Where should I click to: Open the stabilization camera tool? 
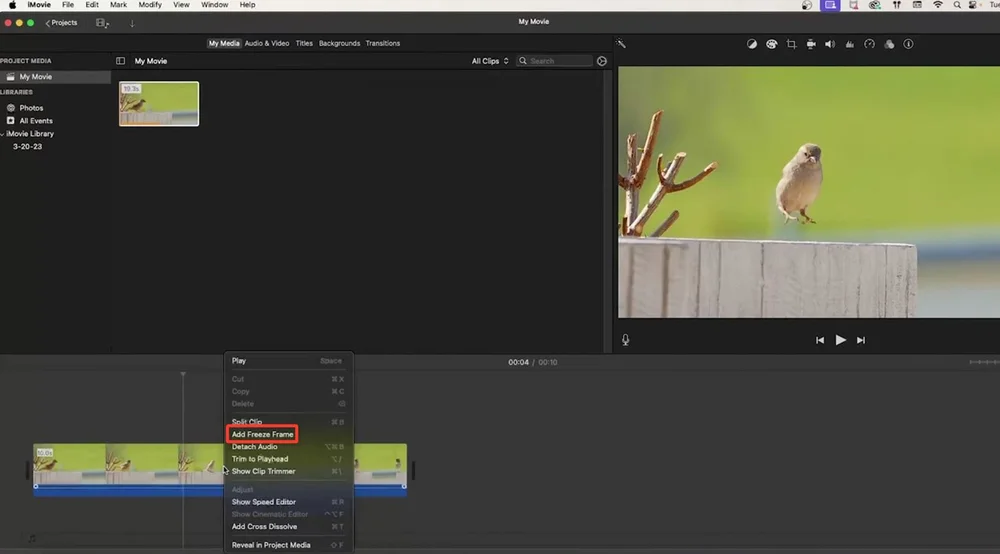811,44
